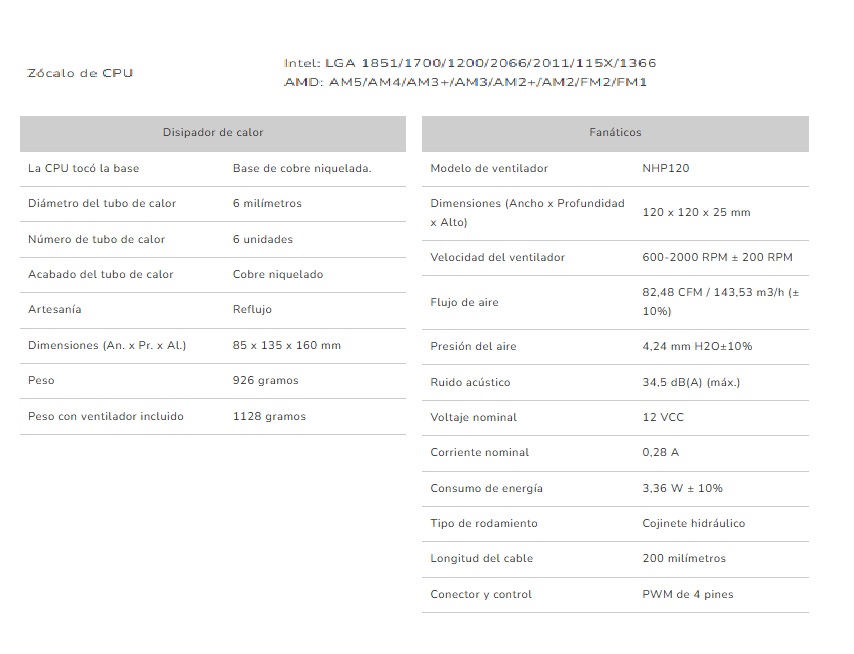The image size is (854, 654).
Task: Click the "85 x 135 x 160 mm" dimensions value
Action: 287,345
